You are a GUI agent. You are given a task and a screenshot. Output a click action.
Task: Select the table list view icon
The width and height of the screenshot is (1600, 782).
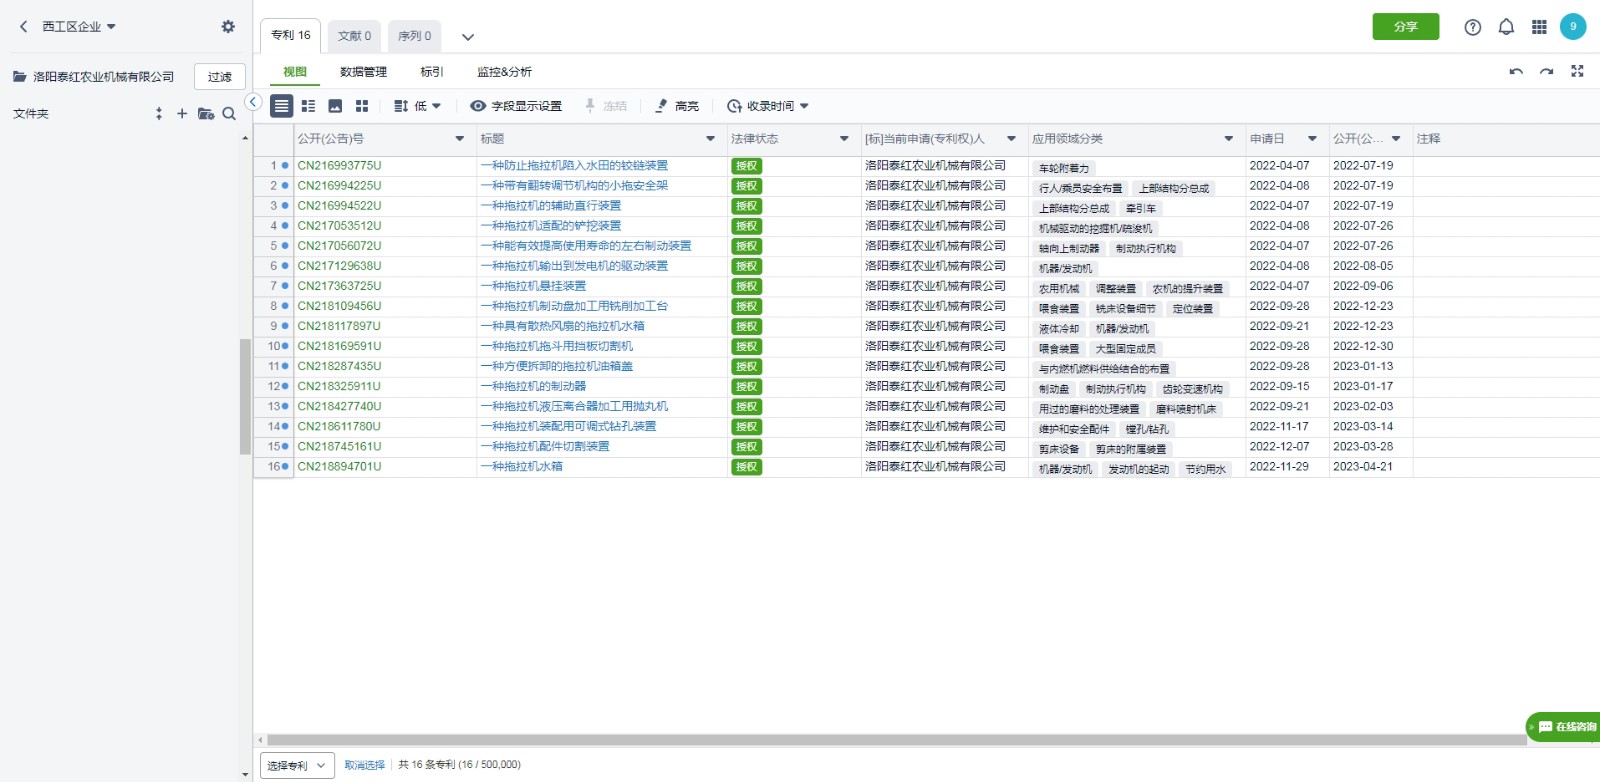pyautogui.click(x=282, y=106)
